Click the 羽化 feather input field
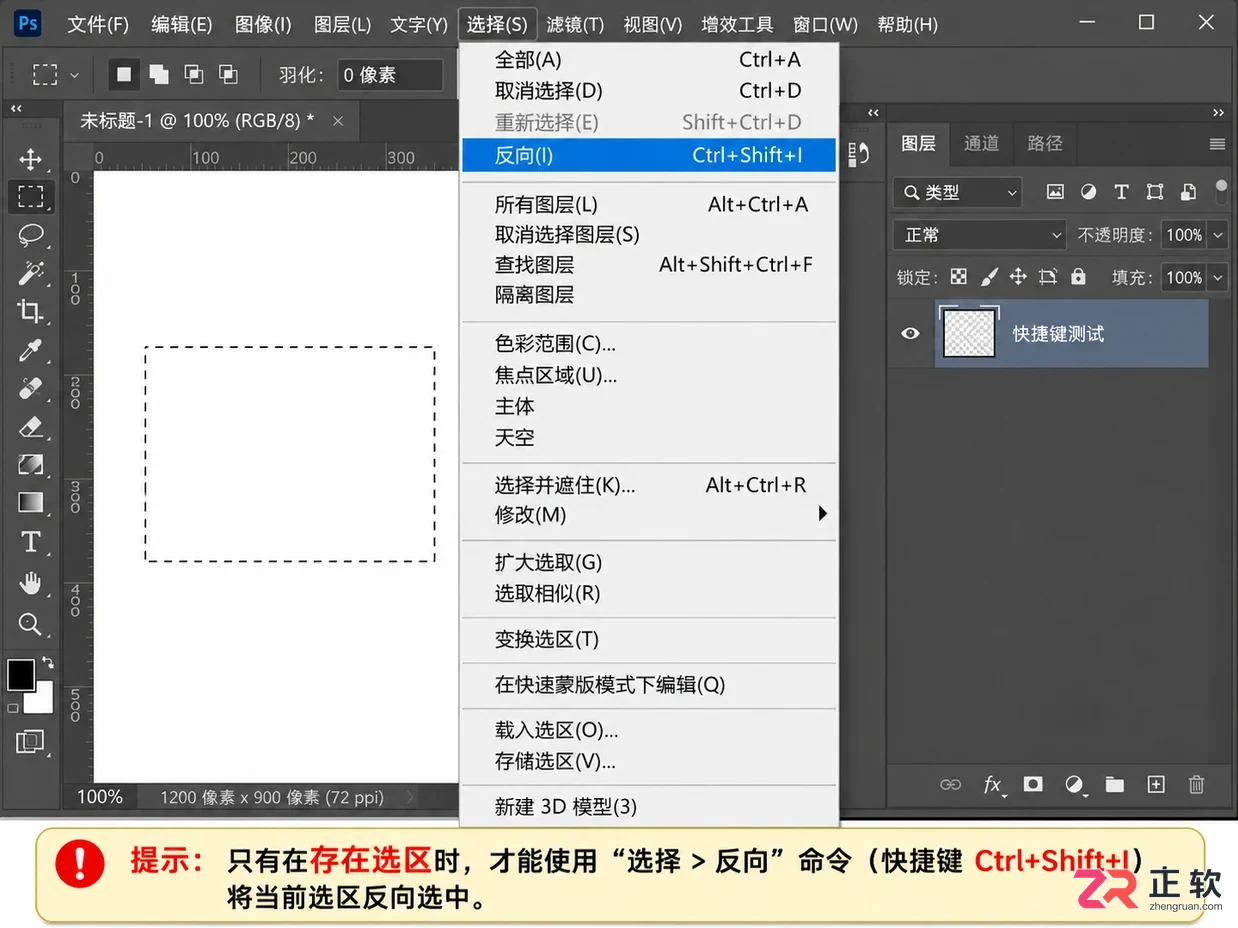1238x928 pixels. [x=389, y=75]
